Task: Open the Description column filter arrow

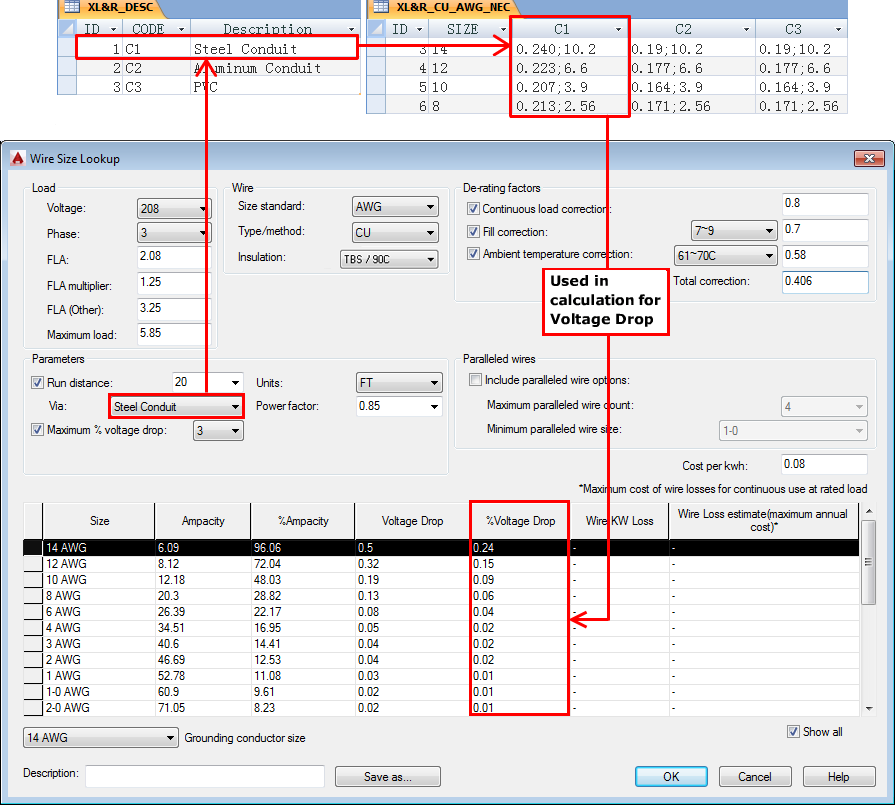Action: (x=351, y=29)
